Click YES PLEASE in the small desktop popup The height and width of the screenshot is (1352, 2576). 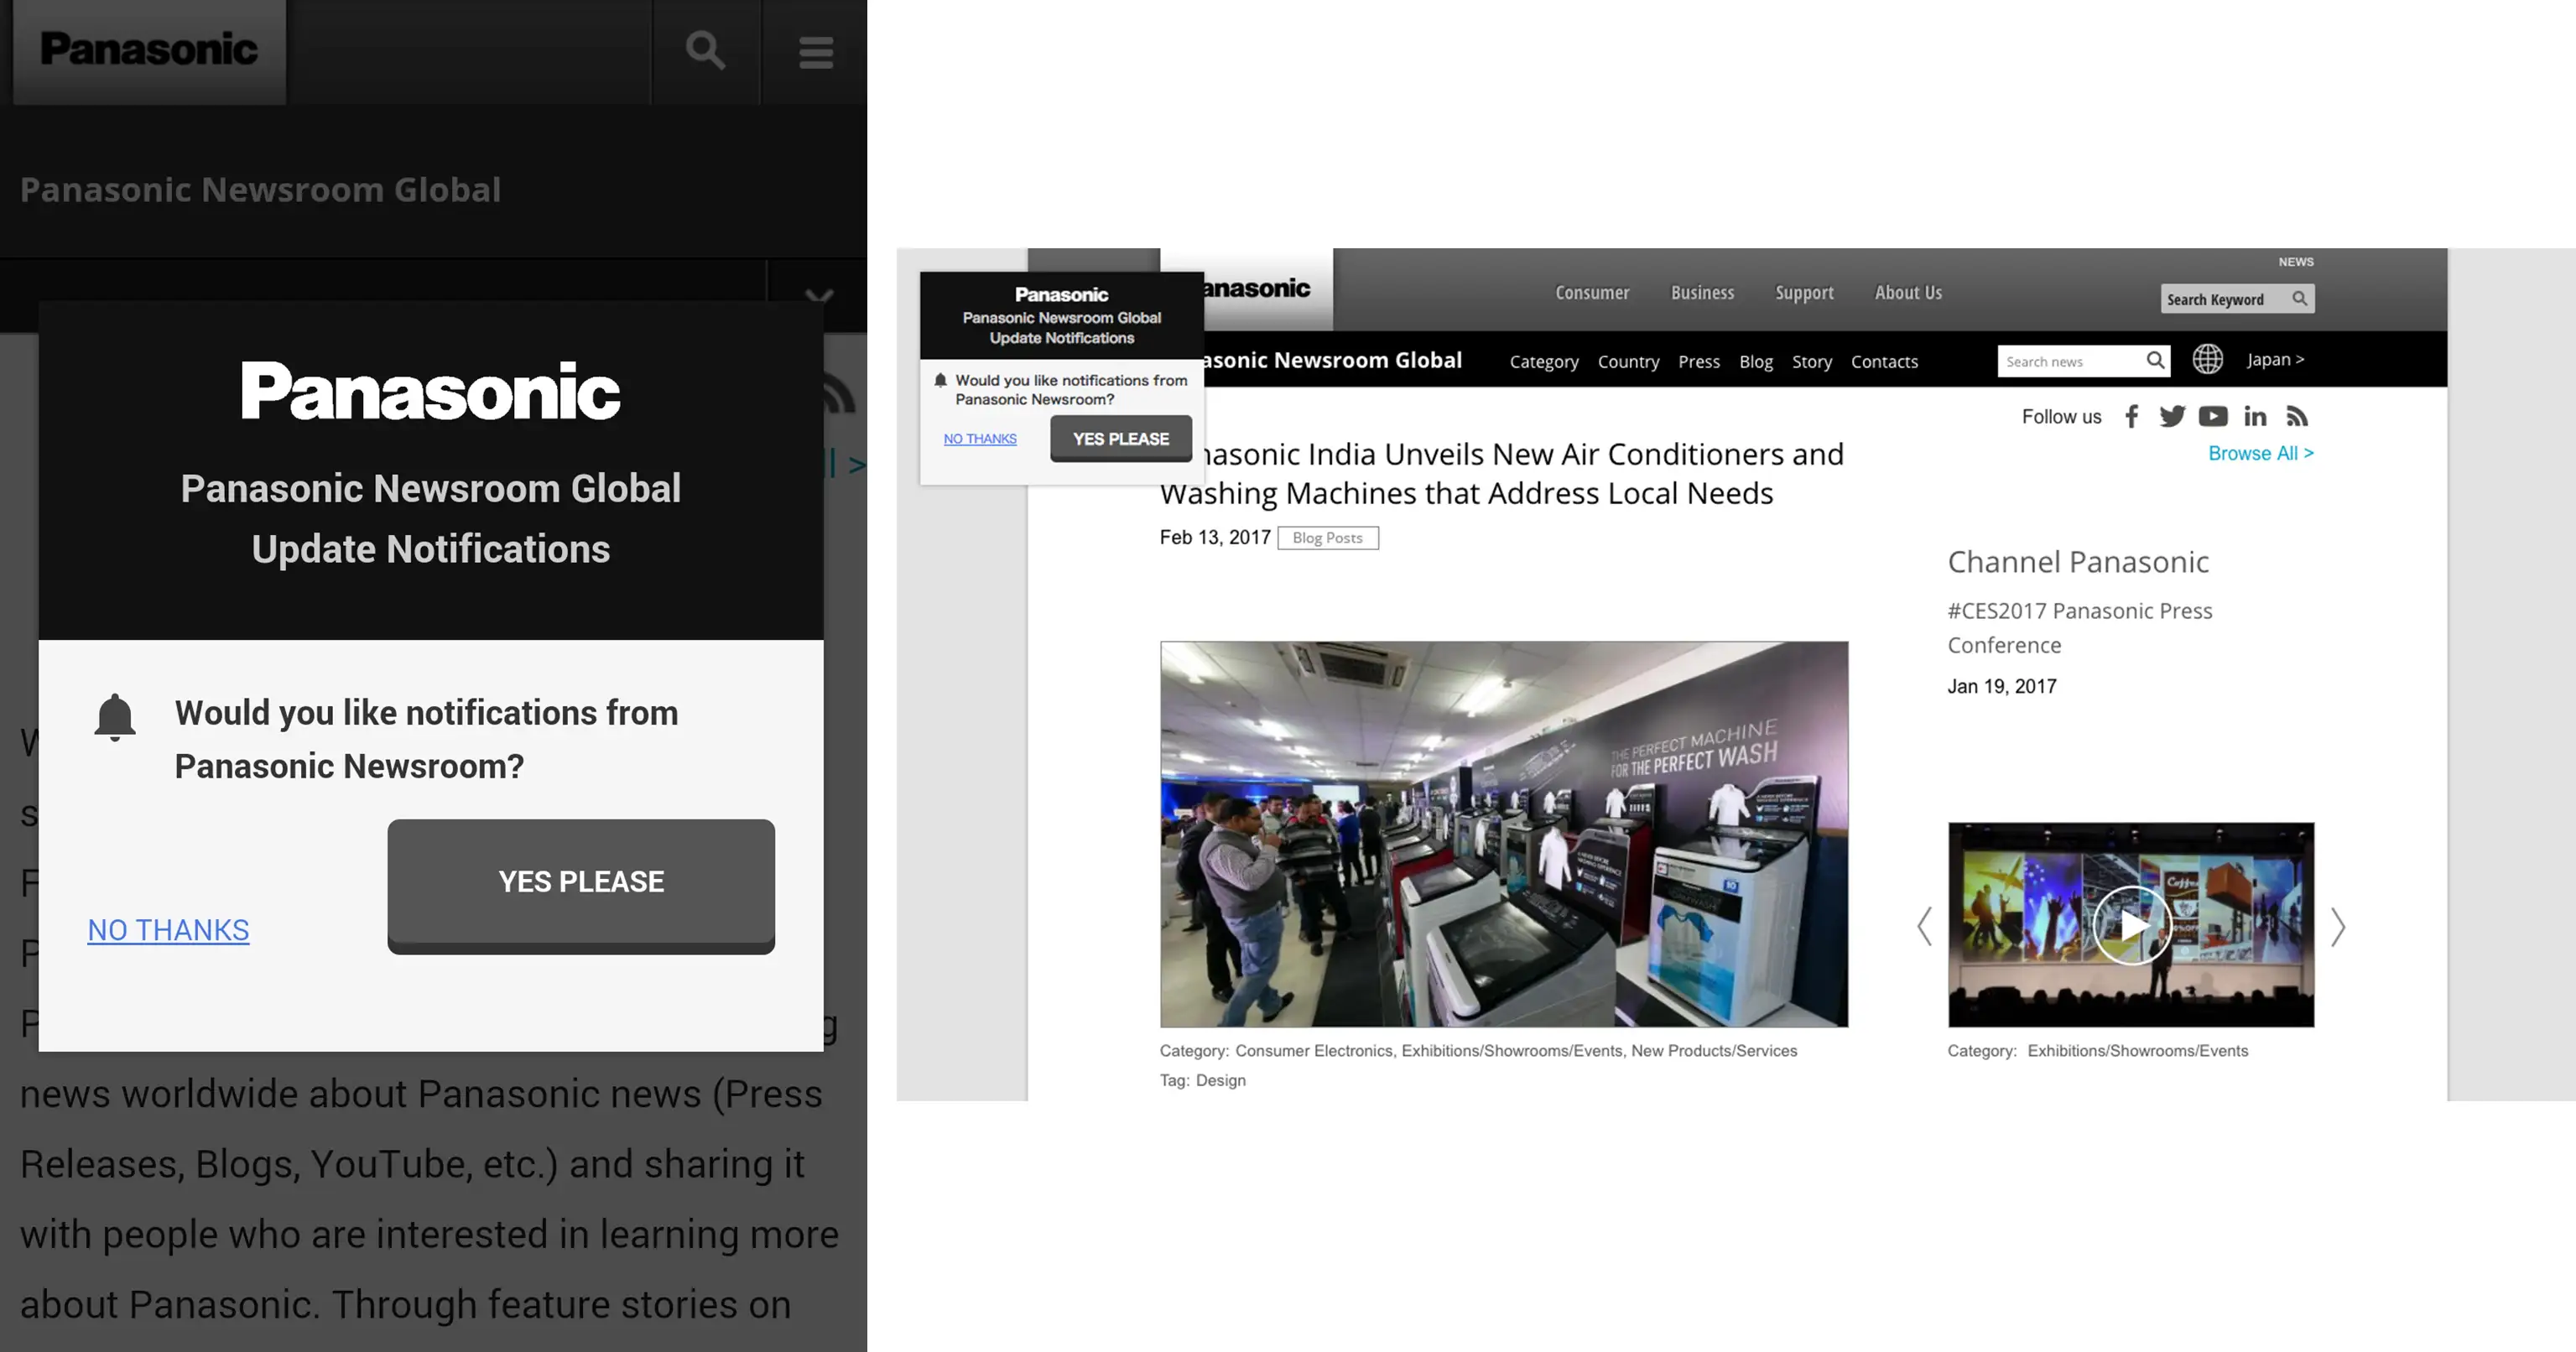pyautogui.click(x=1120, y=438)
